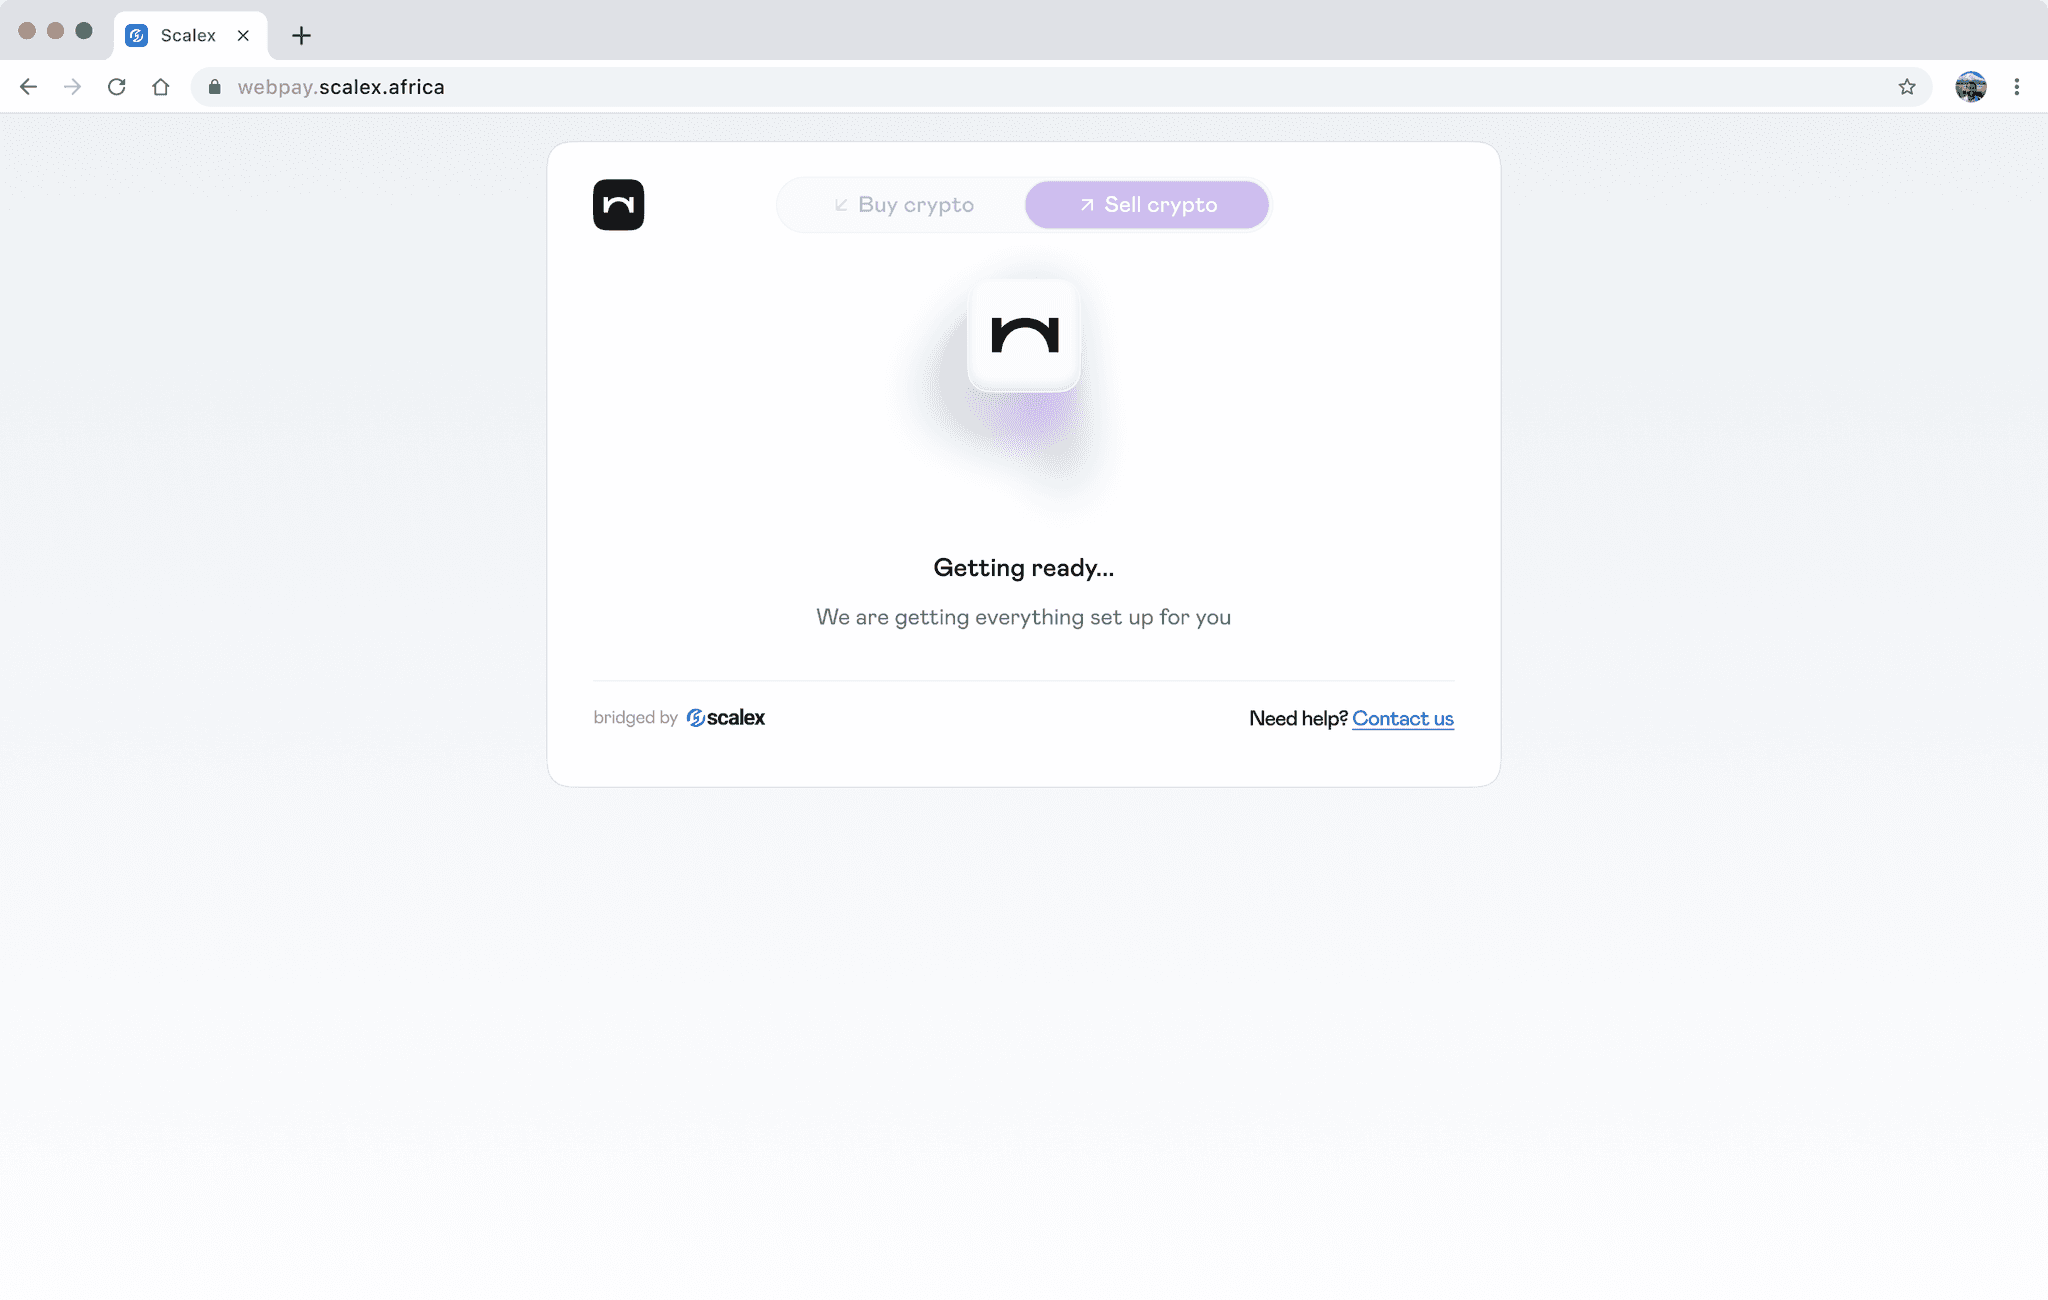Click the large center loading logo
This screenshot has width=2048, height=1300.
click(x=1024, y=335)
